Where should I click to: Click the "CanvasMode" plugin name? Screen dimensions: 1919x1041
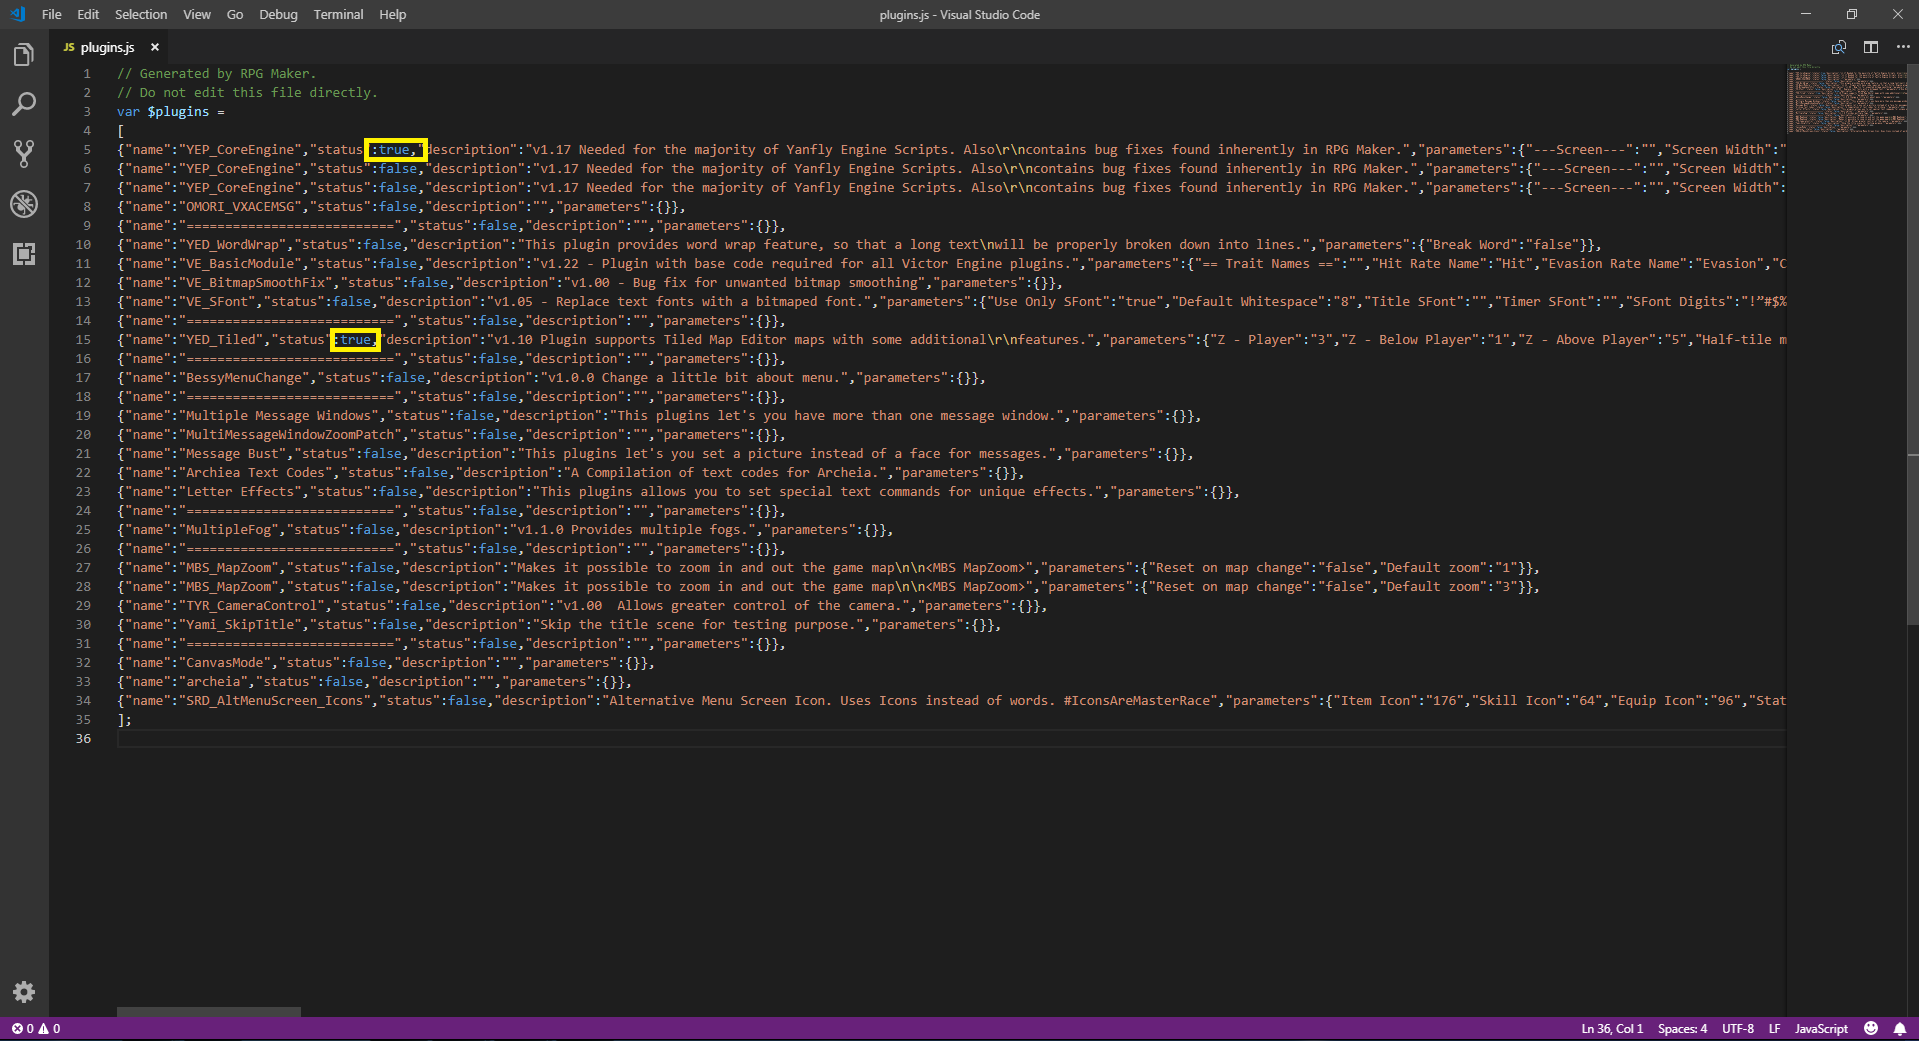(x=224, y=663)
